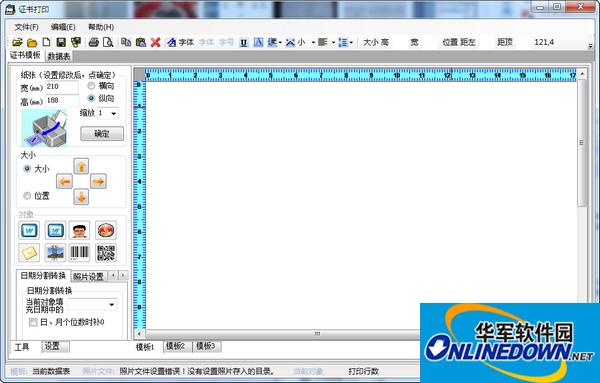Screen dimensions: 600x383
Task: Delete object with red X icon
Action: (x=155, y=42)
